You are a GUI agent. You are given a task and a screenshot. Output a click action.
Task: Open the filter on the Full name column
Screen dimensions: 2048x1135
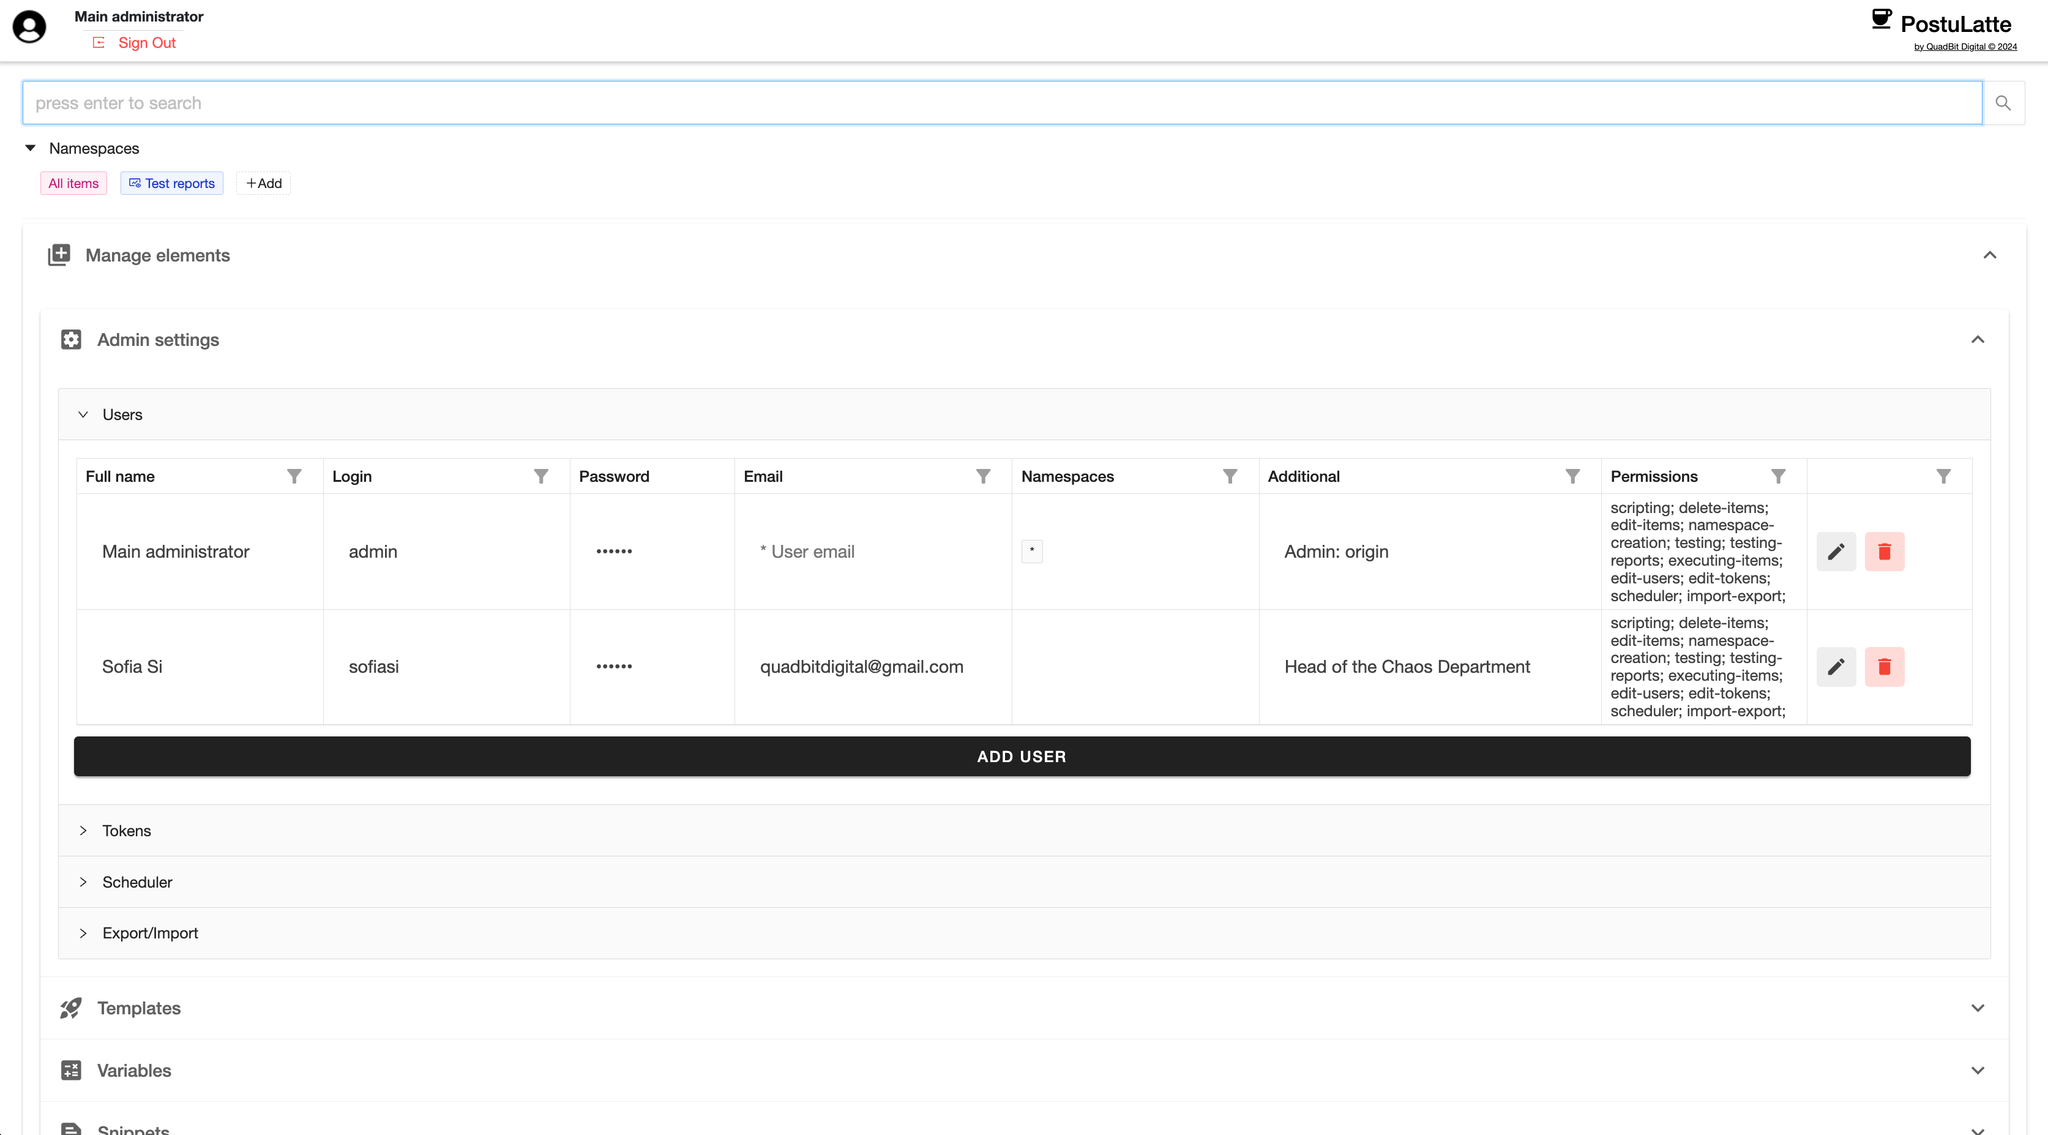(293, 476)
